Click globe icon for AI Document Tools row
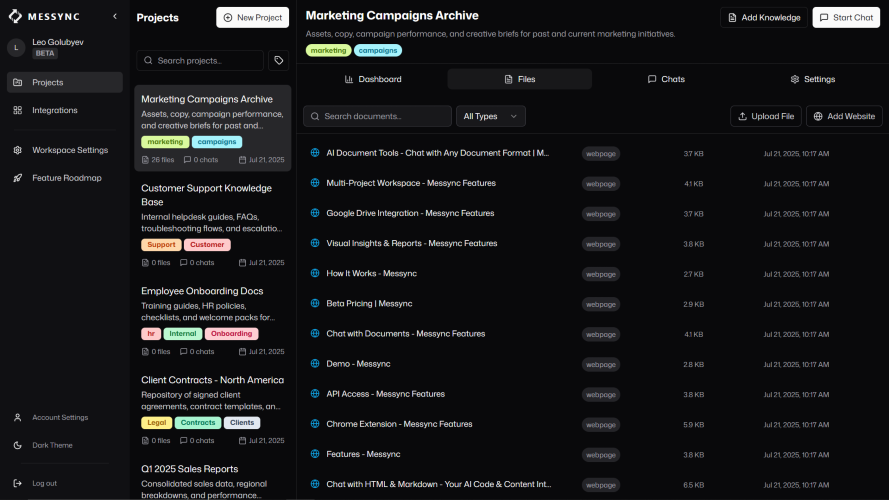The height and width of the screenshot is (500, 889). (x=315, y=153)
